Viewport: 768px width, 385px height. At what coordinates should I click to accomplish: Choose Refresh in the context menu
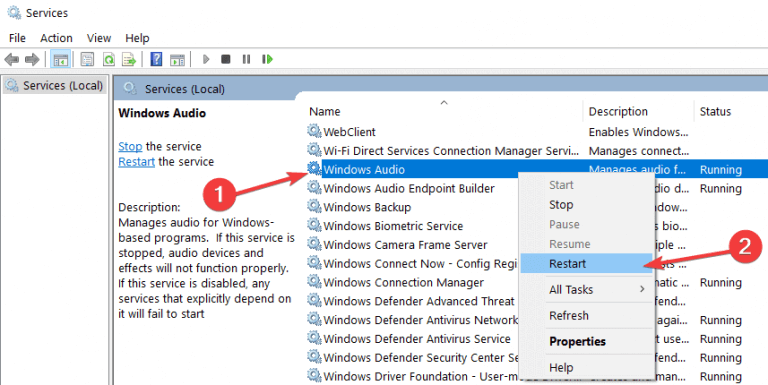coord(586,316)
